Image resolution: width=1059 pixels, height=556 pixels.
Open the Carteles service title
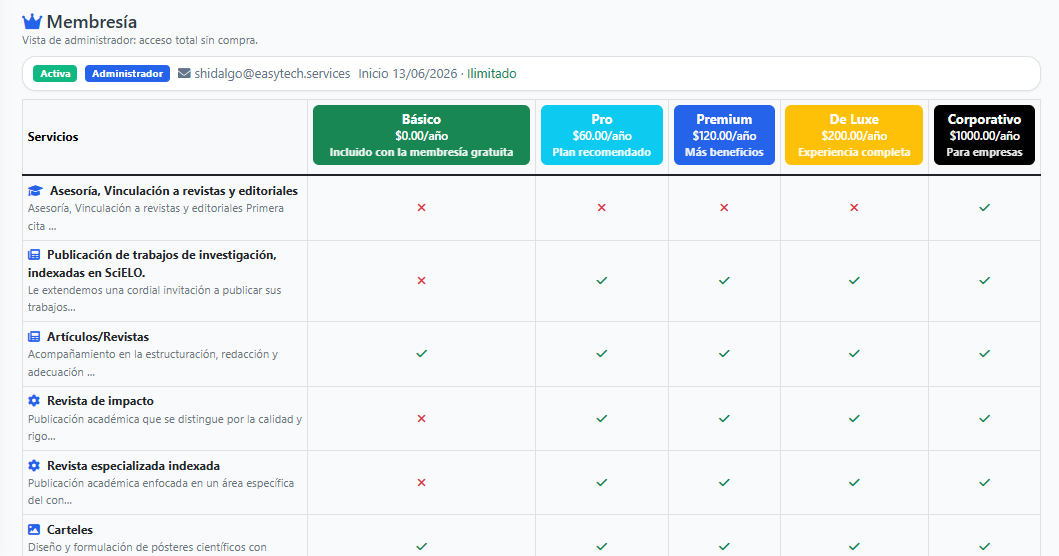click(x=70, y=530)
